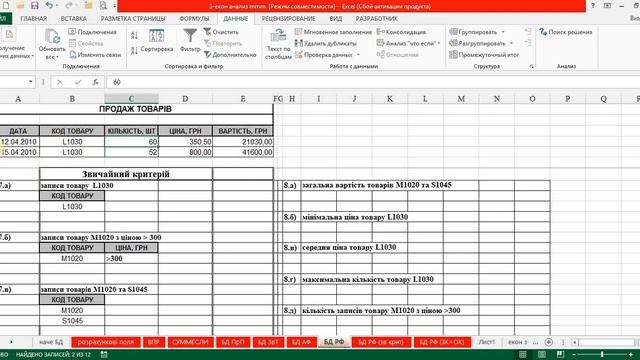The image size is (640, 360).
Task: Select the criteria cell >300
Action: coord(131,258)
